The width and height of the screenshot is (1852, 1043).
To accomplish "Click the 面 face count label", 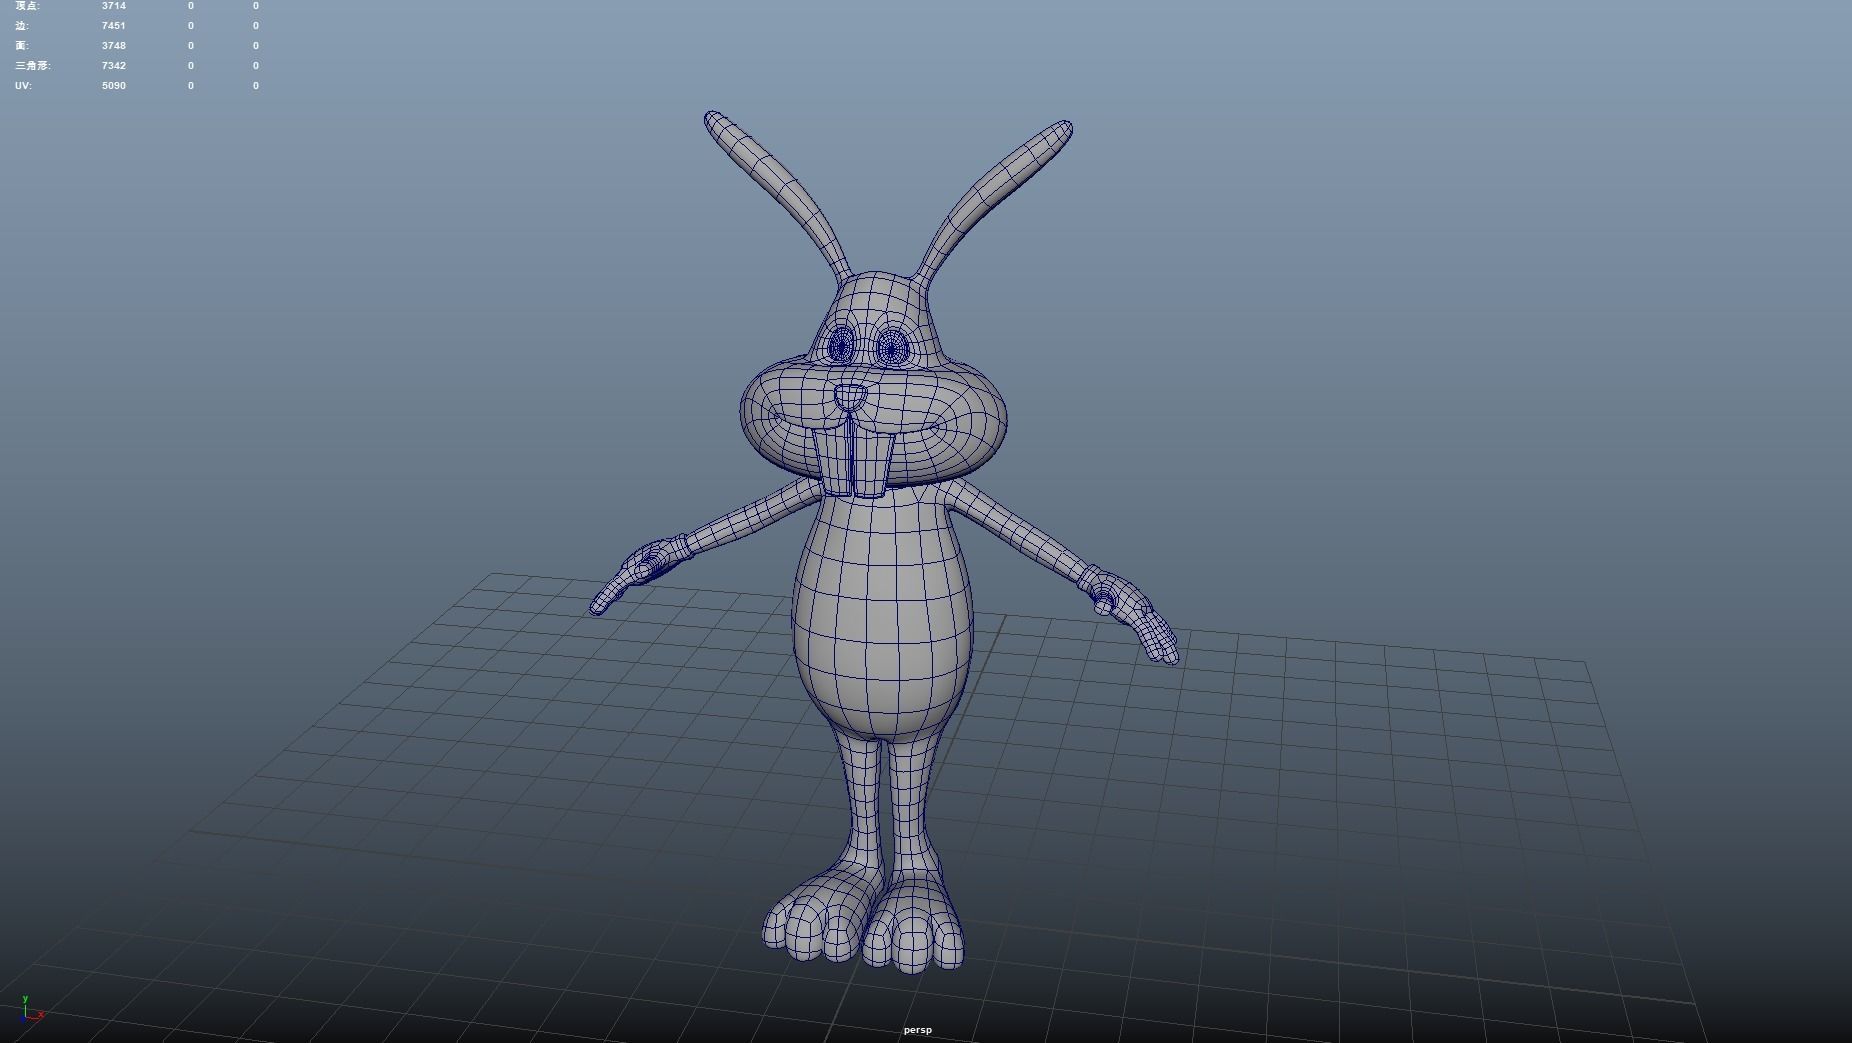I will [x=22, y=46].
